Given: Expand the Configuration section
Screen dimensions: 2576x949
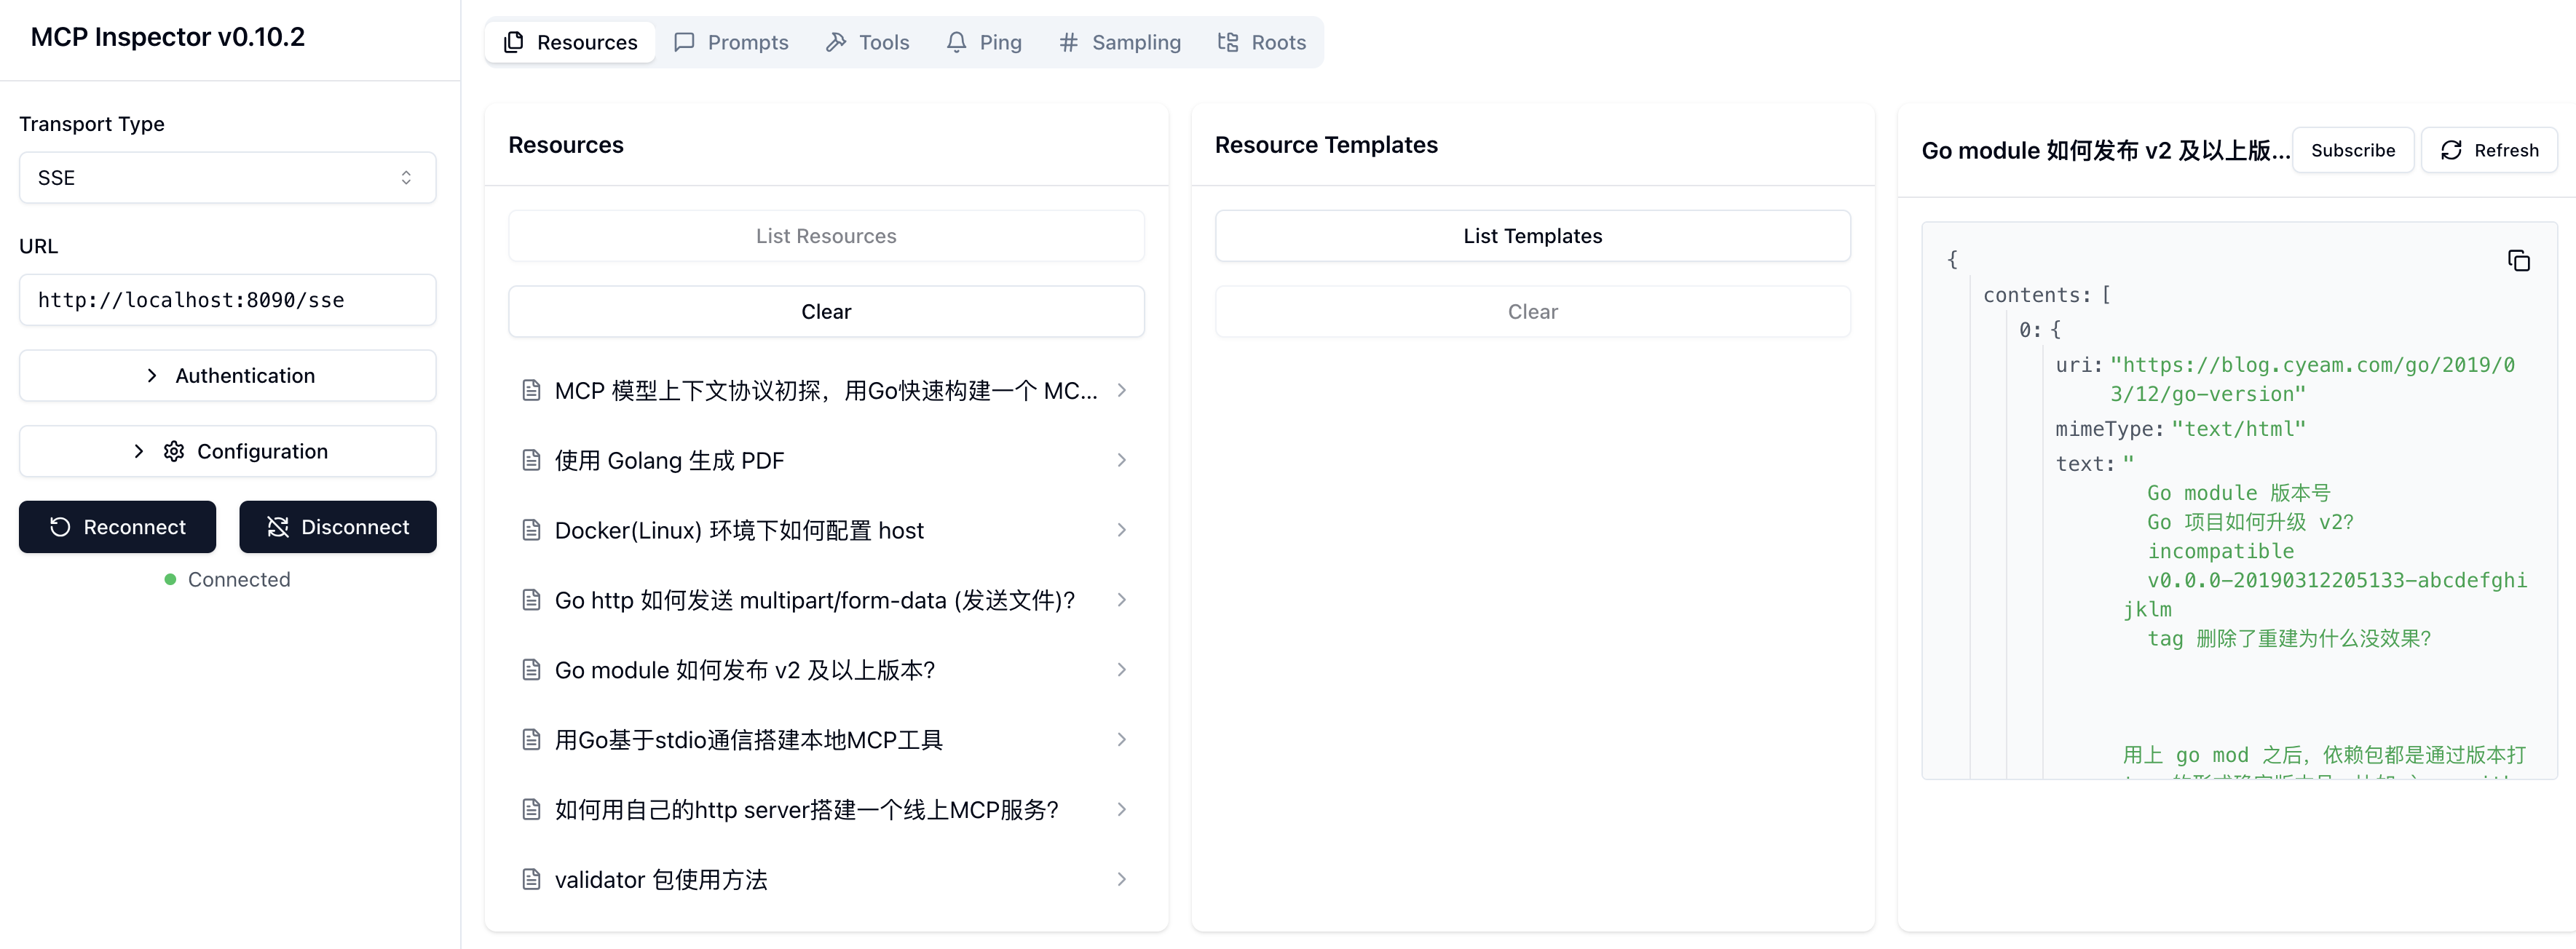Looking at the screenshot, I should 227,451.
